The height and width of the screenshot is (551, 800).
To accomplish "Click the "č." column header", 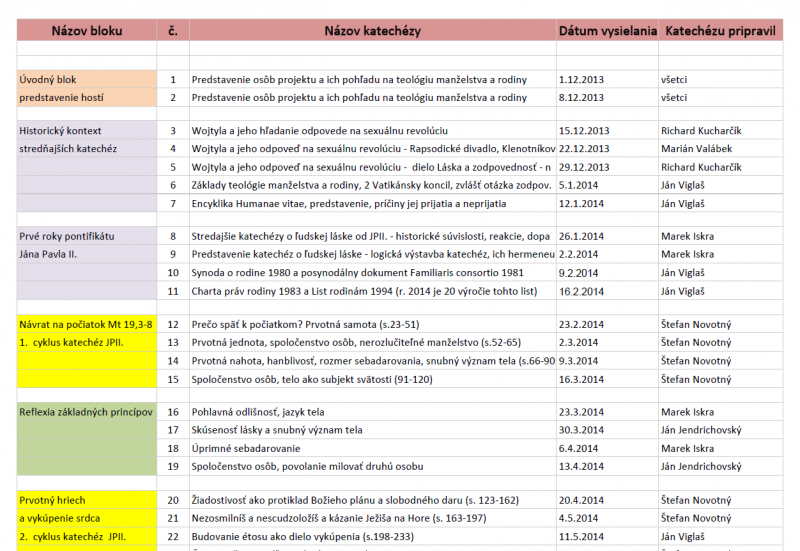I will [173, 30].
